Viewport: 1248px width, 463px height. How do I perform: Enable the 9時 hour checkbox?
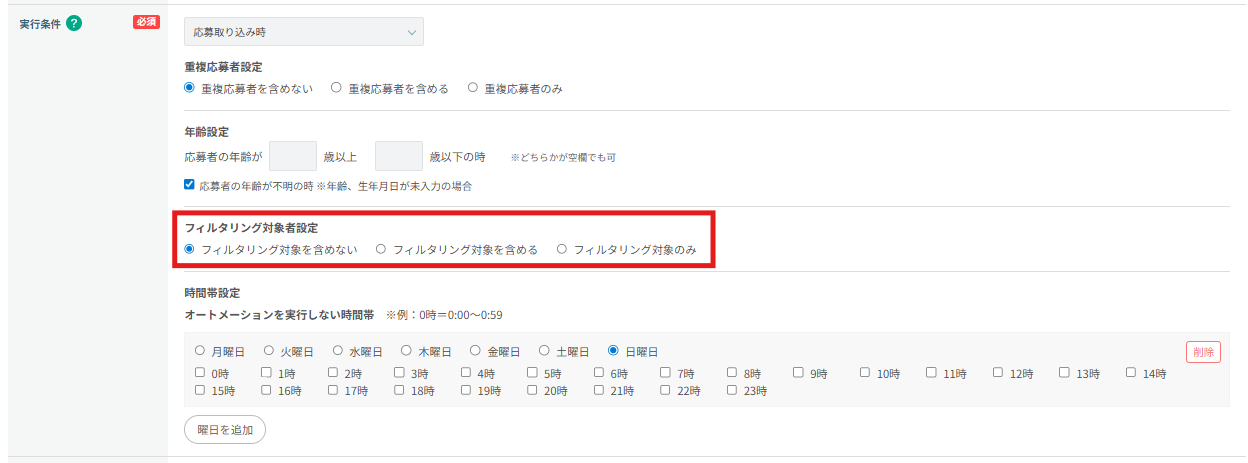pos(799,373)
